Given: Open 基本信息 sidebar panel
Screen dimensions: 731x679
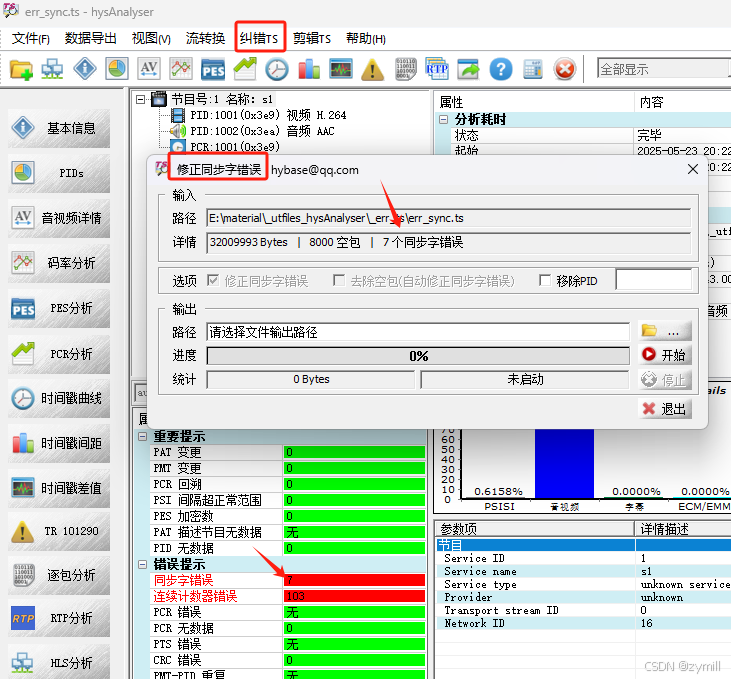Looking at the screenshot, I should 59,128.
